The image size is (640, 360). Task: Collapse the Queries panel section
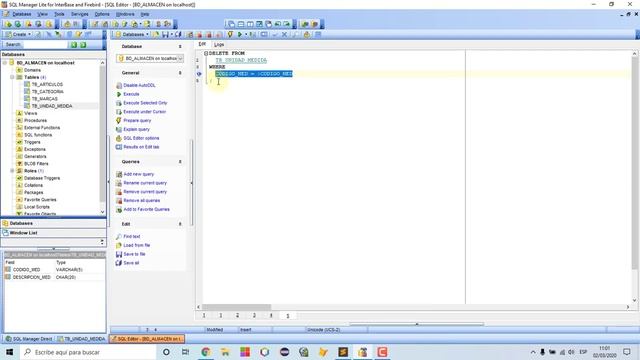(180, 162)
